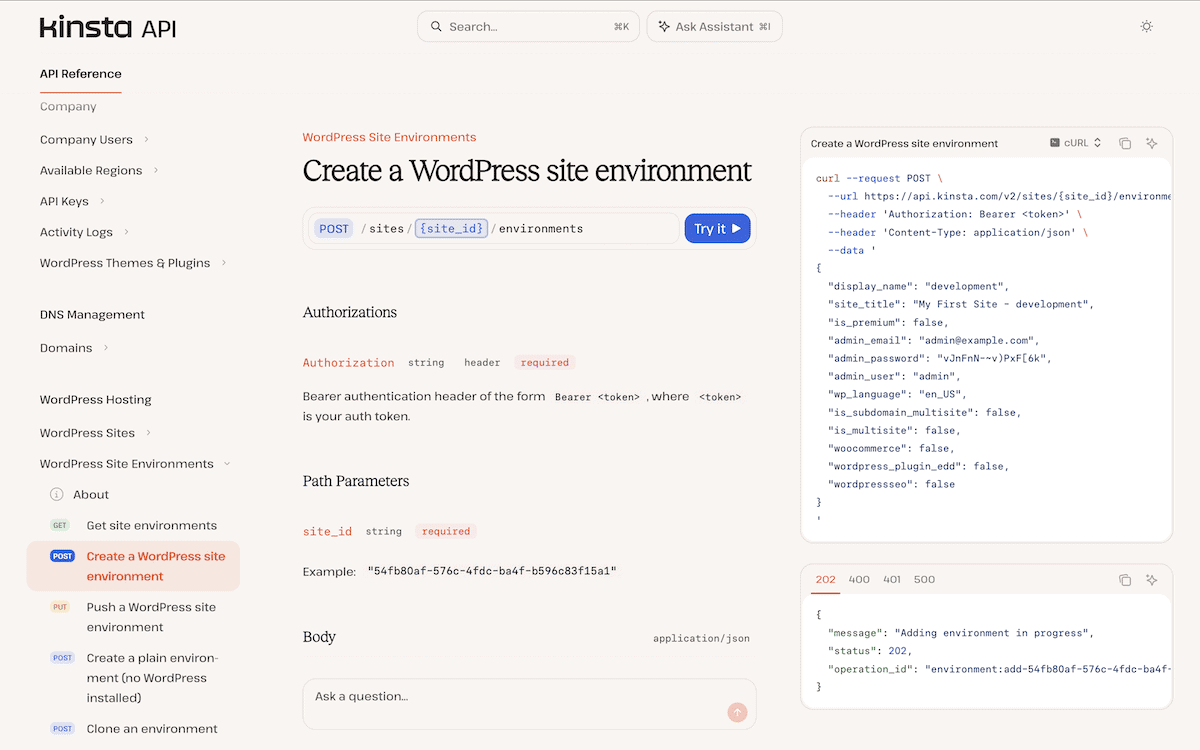Click the site_id example UUID value
The height and width of the screenshot is (750, 1200).
[492, 571]
